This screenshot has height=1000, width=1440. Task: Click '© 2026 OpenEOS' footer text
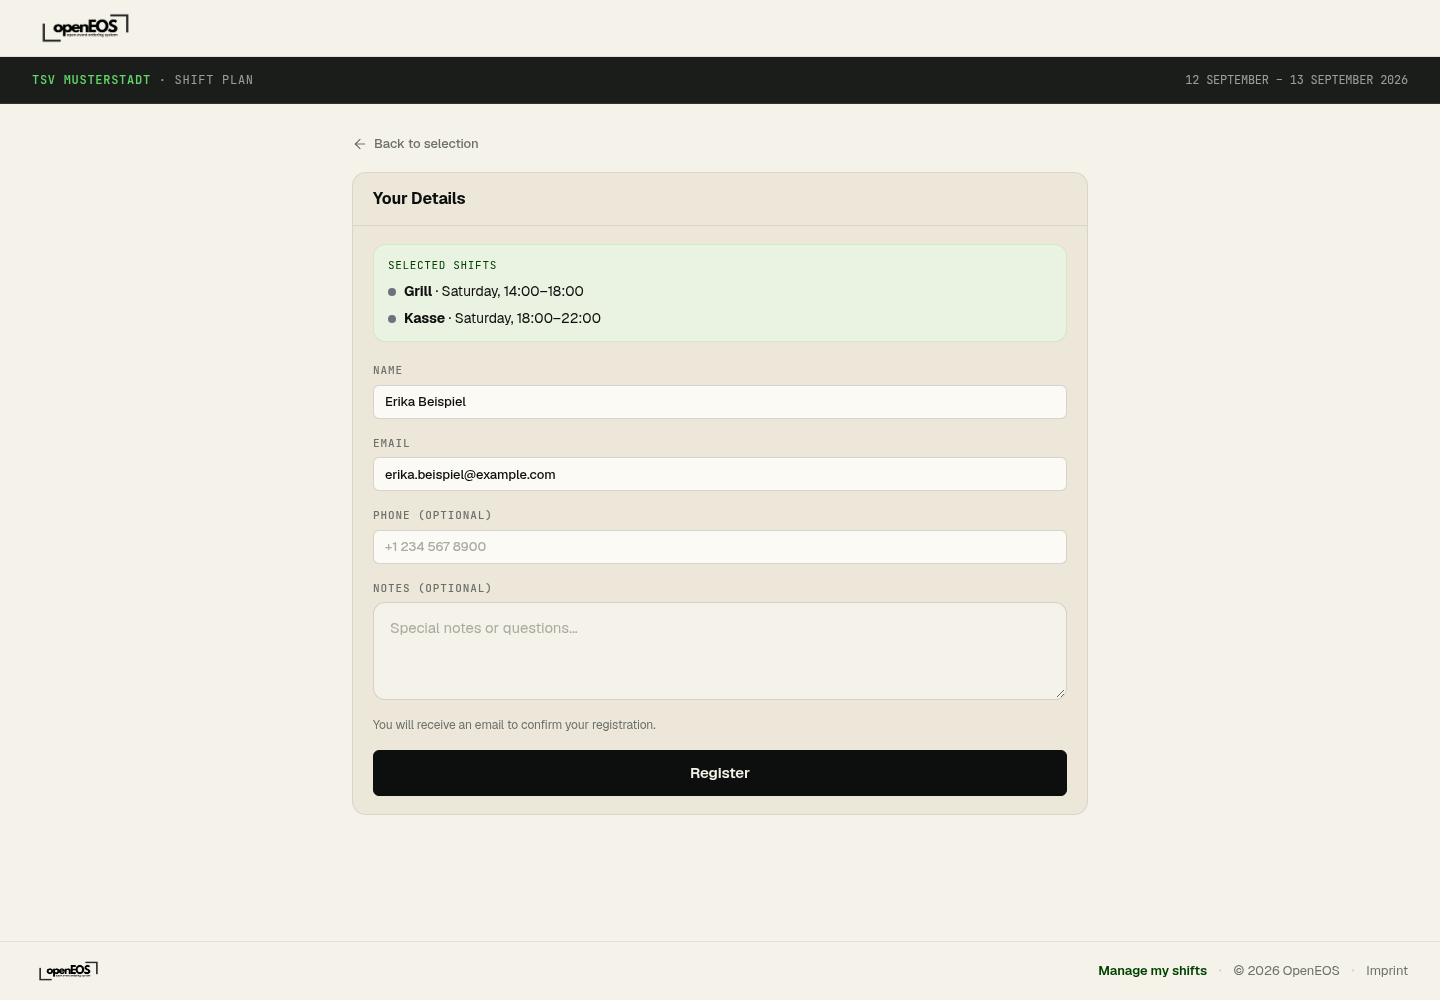[1286, 971]
